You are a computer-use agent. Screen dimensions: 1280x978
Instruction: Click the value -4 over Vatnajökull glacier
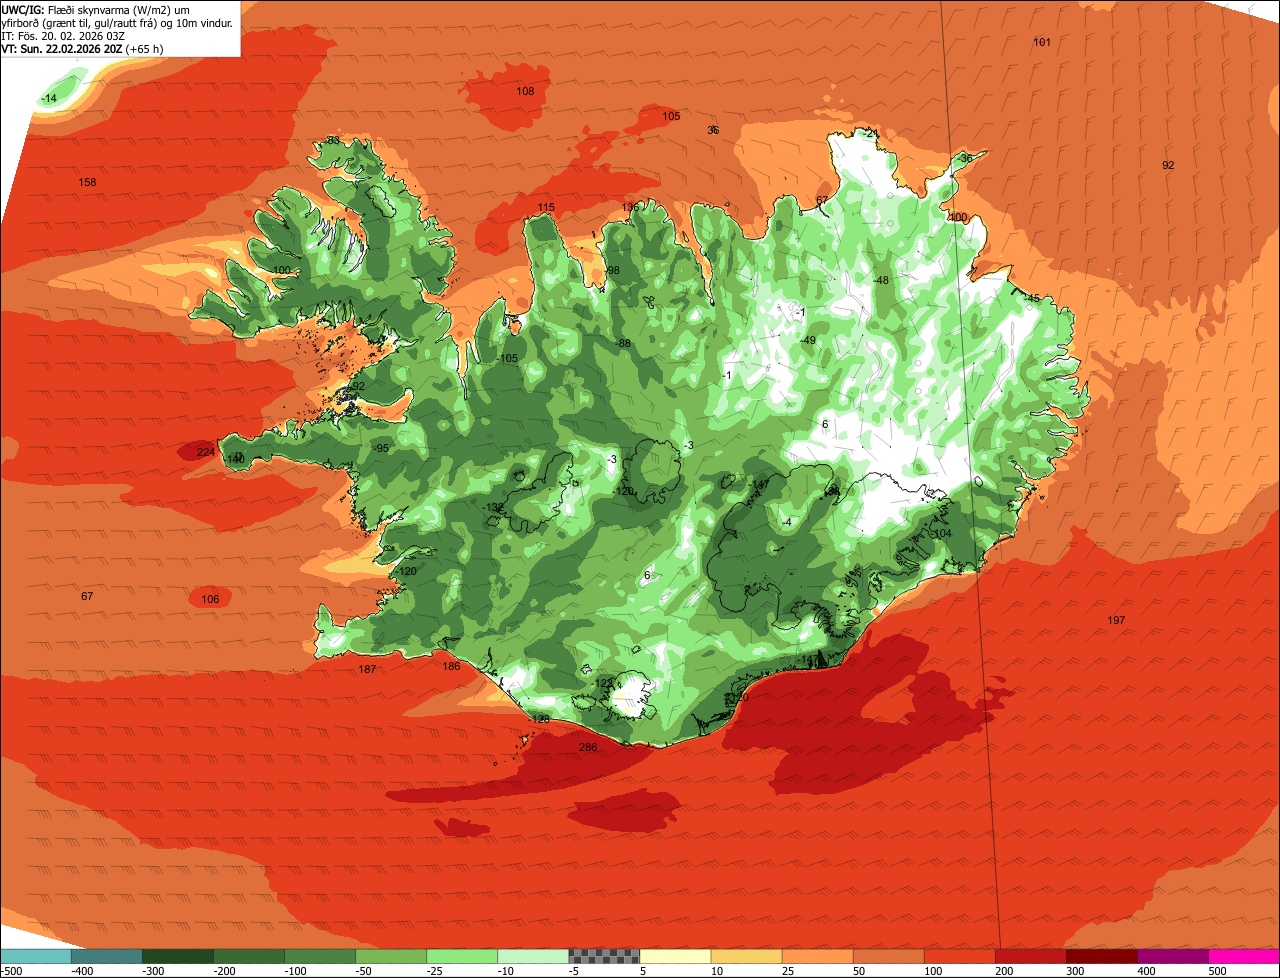[x=787, y=522]
